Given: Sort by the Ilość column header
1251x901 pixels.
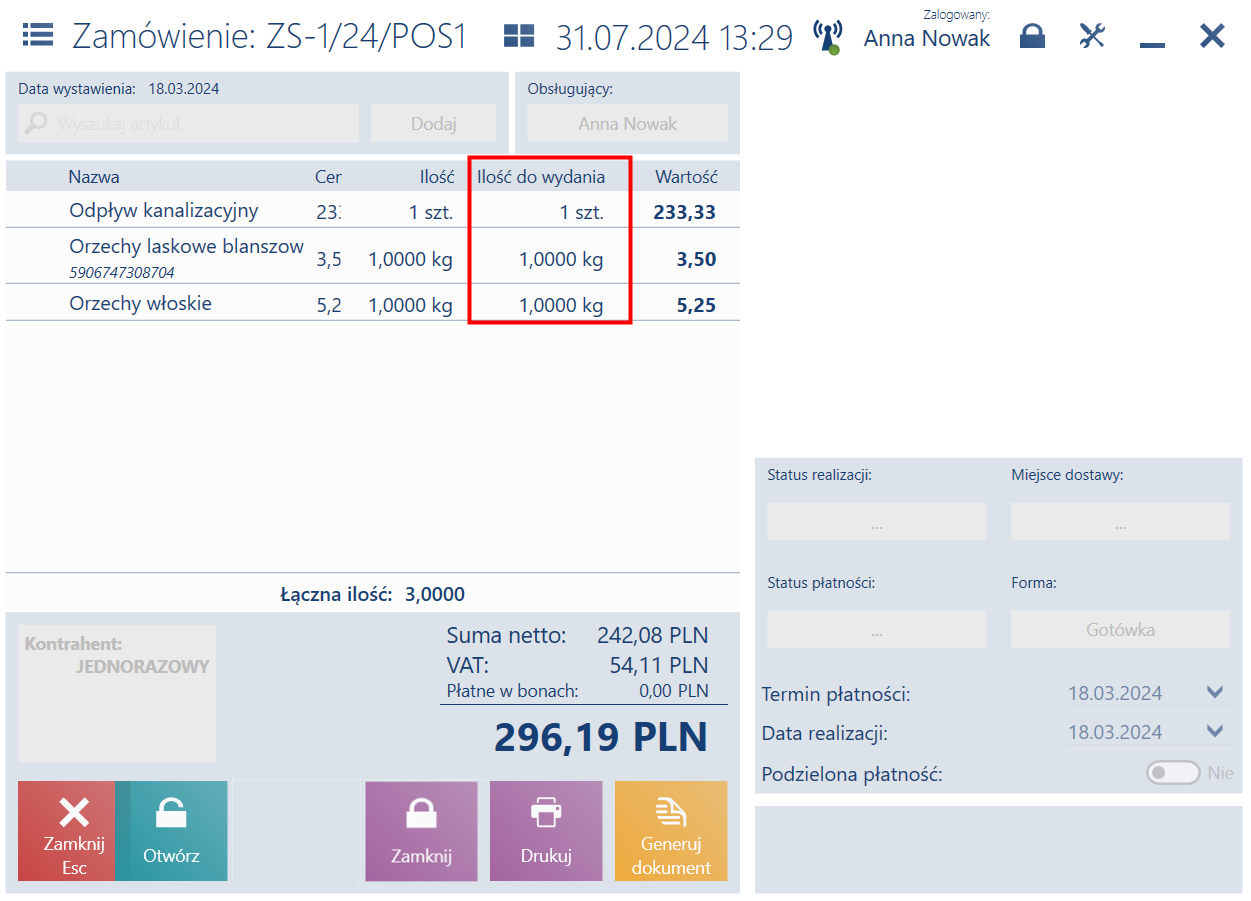Looking at the screenshot, I should click(437, 177).
